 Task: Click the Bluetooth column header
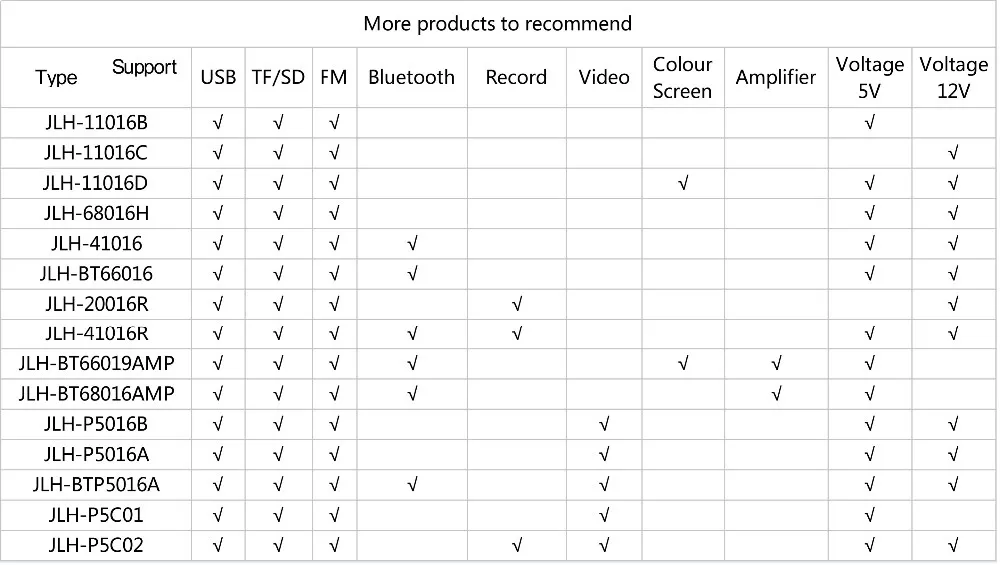pos(411,77)
